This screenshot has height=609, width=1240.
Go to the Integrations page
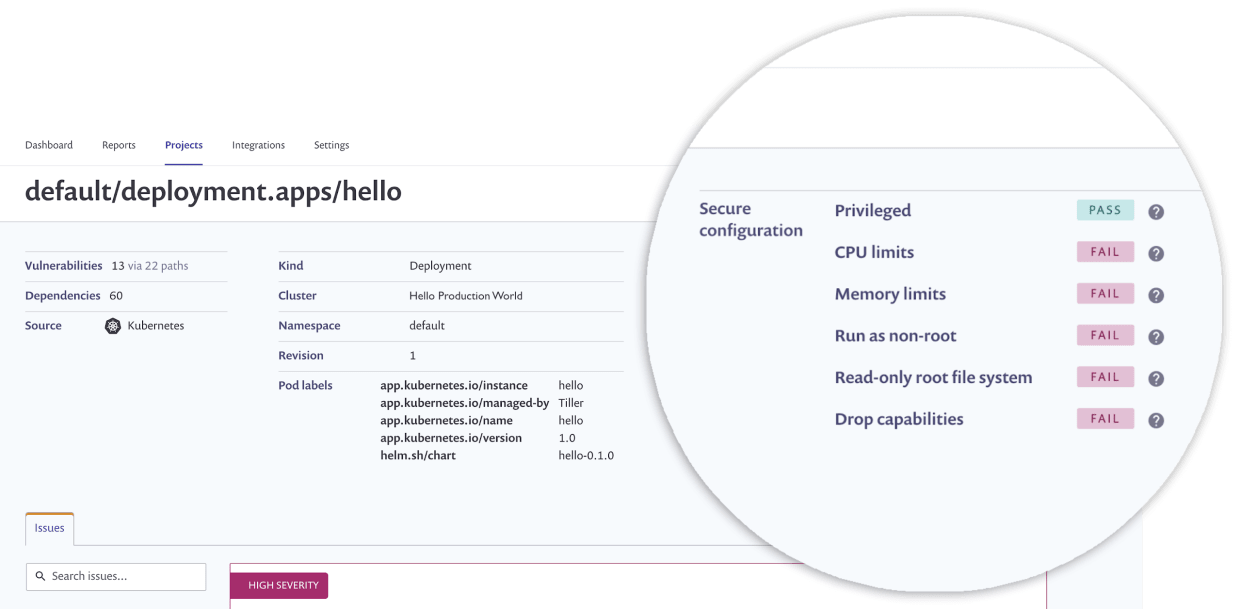coord(258,145)
